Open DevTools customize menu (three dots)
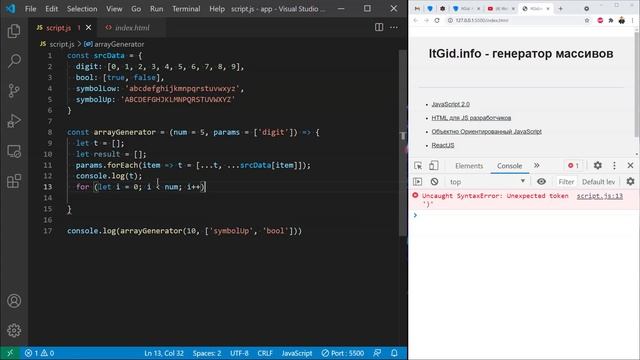Screen dimensions: 640x360 [x=614, y=165]
